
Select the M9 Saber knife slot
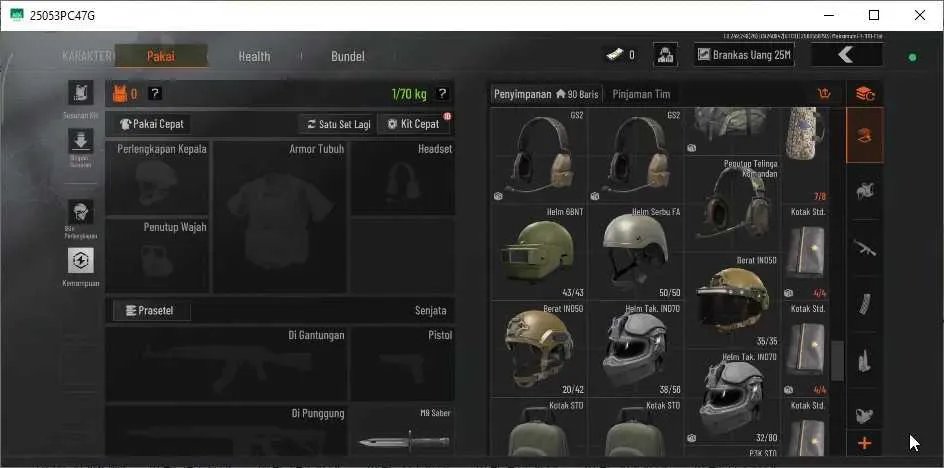point(403,431)
